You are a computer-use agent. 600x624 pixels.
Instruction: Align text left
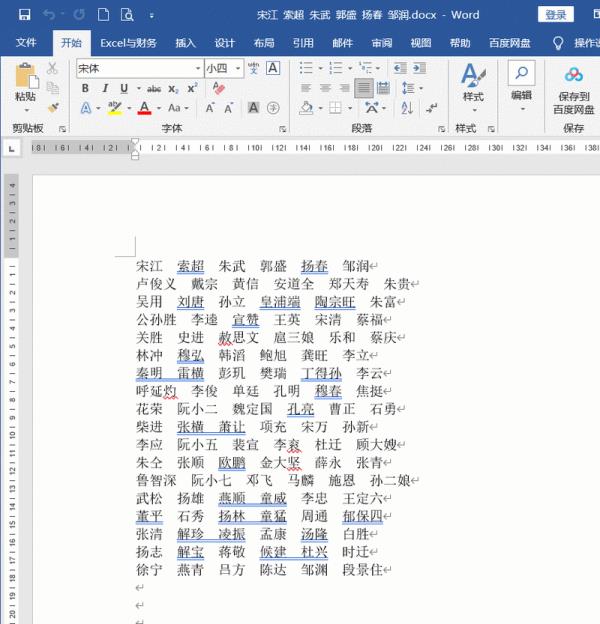tap(306, 88)
